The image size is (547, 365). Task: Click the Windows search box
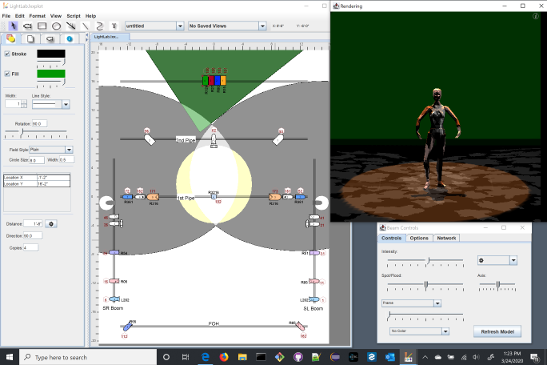pos(88,357)
